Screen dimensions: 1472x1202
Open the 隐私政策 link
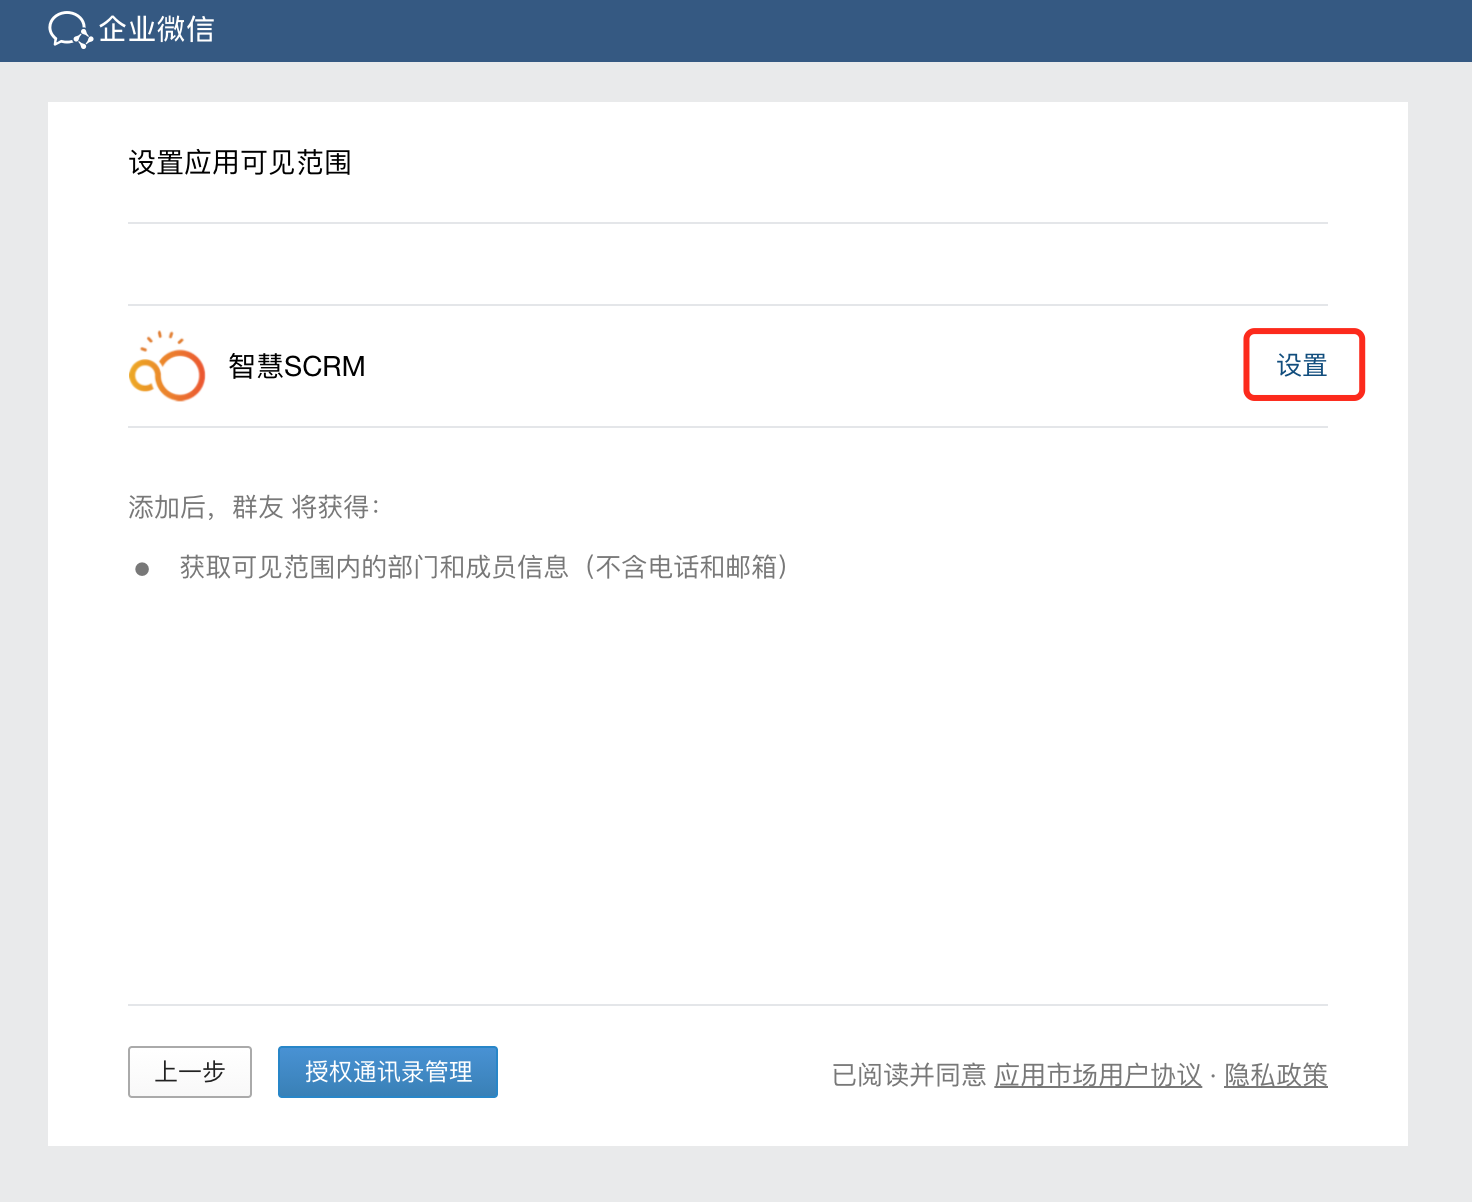(1275, 1075)
